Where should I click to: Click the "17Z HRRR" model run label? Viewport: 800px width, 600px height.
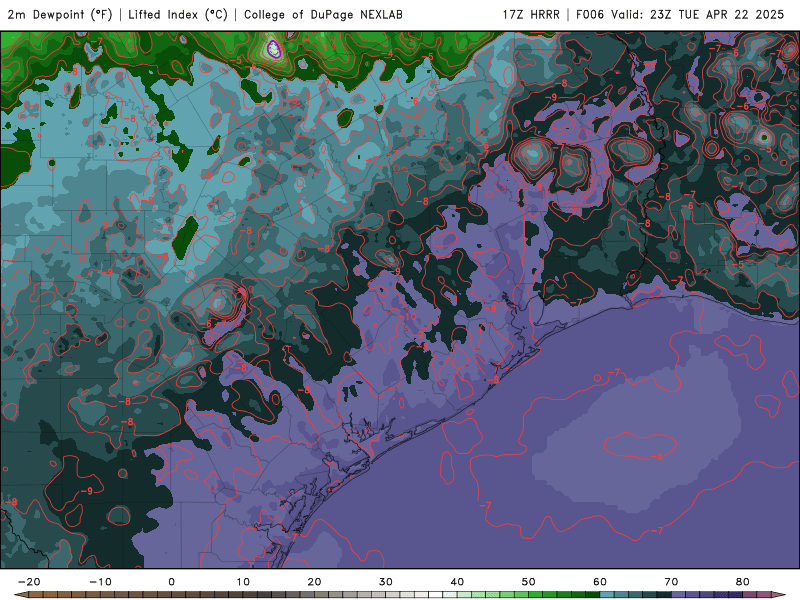[x=531, y=15]
